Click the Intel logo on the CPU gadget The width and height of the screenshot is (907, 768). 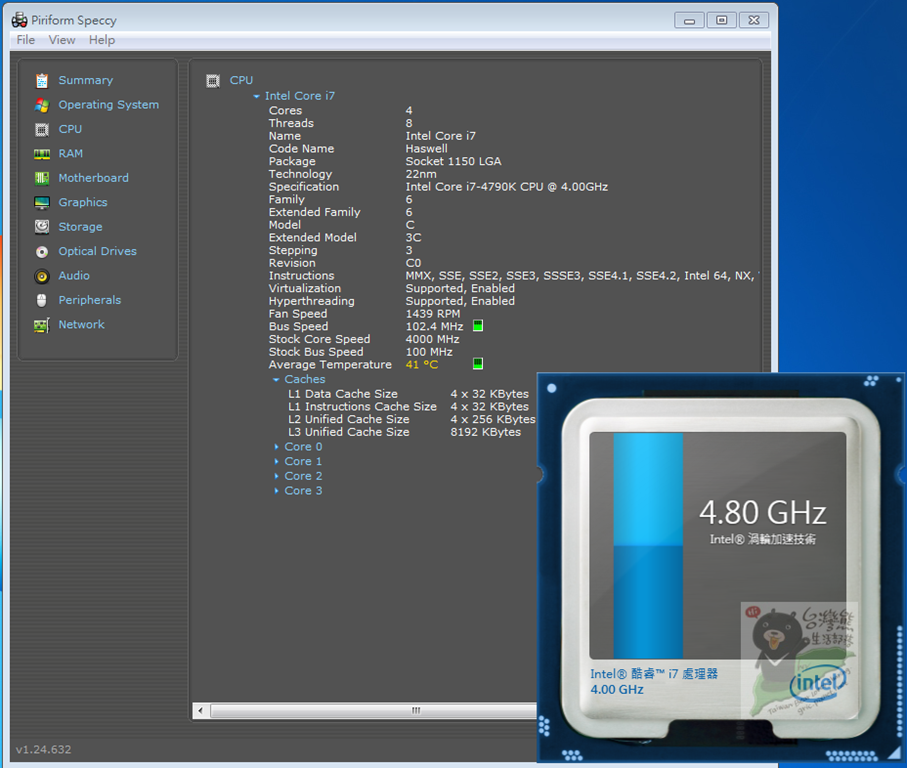tap(817, 684)
